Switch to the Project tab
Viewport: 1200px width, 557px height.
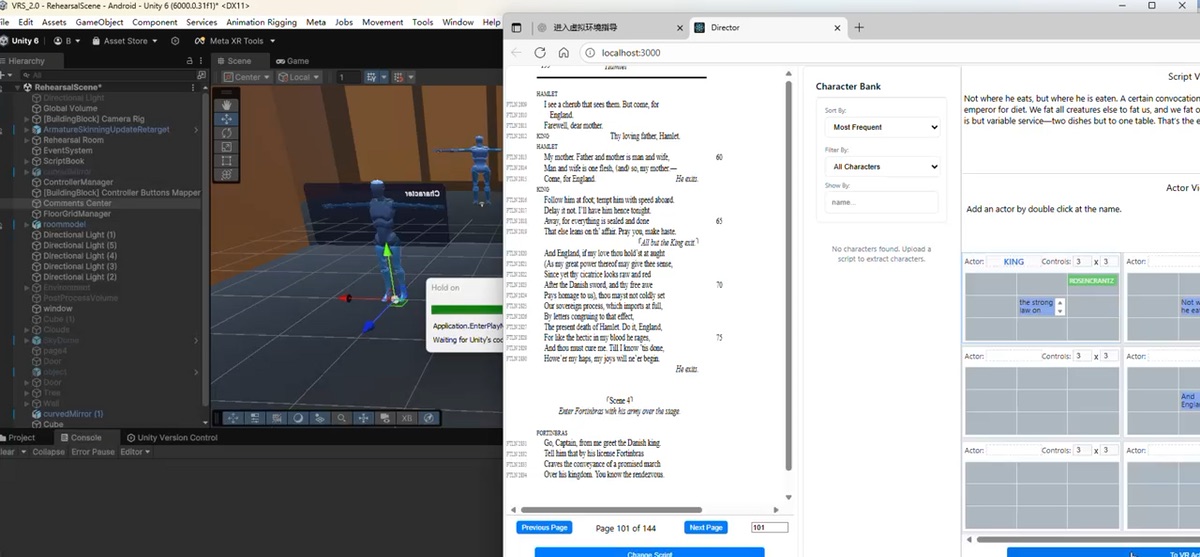coord(18,438)
